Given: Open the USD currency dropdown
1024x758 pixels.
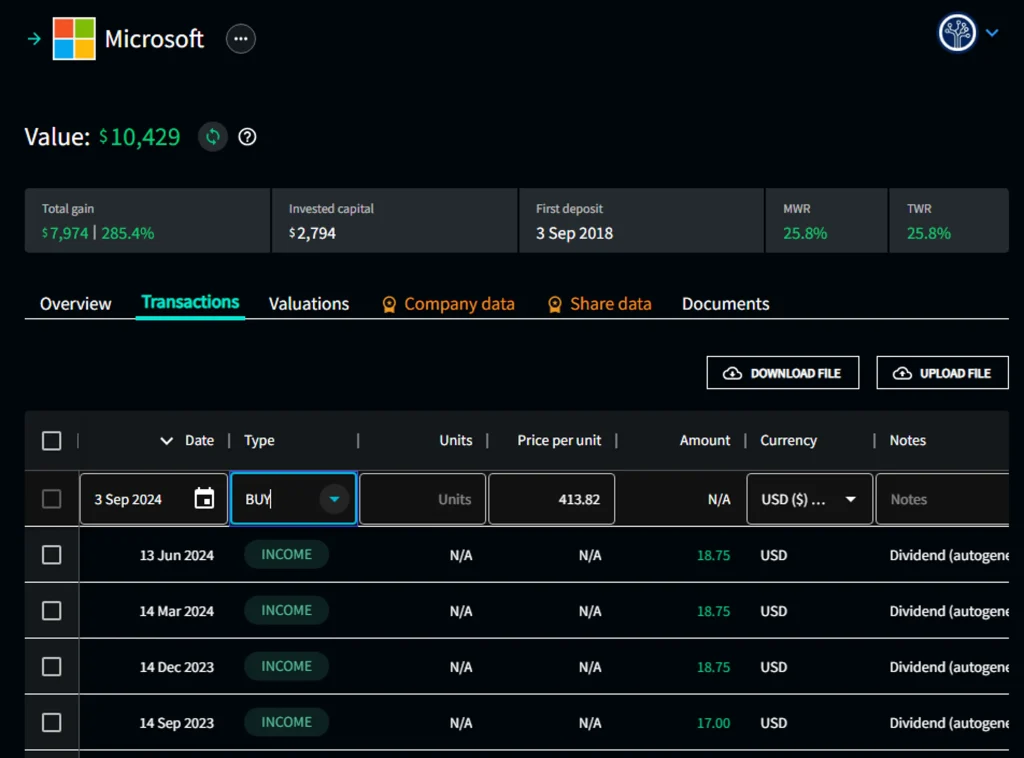Looking at the screenshot, I should 849,498.
